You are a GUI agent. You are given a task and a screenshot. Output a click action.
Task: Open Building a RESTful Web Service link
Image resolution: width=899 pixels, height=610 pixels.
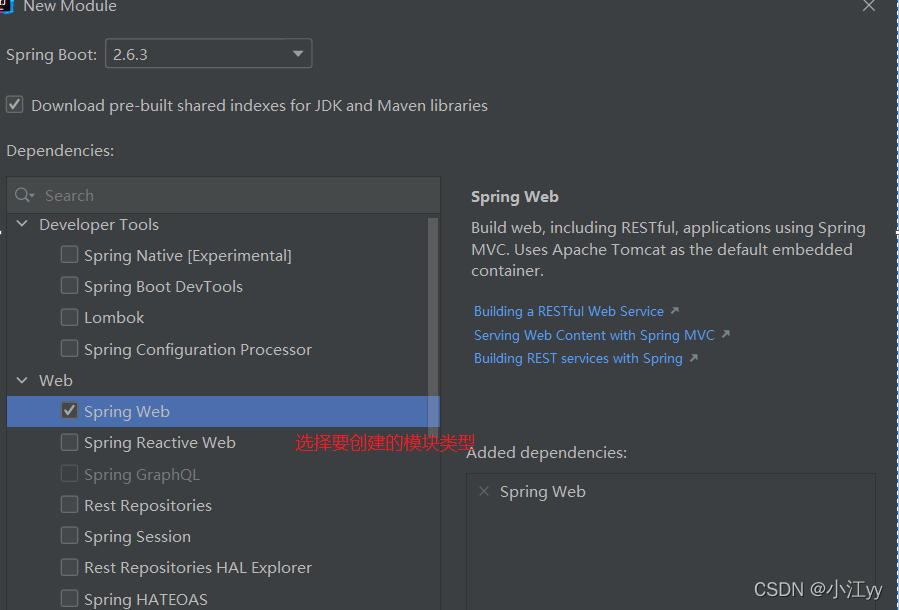coord(568,311)
